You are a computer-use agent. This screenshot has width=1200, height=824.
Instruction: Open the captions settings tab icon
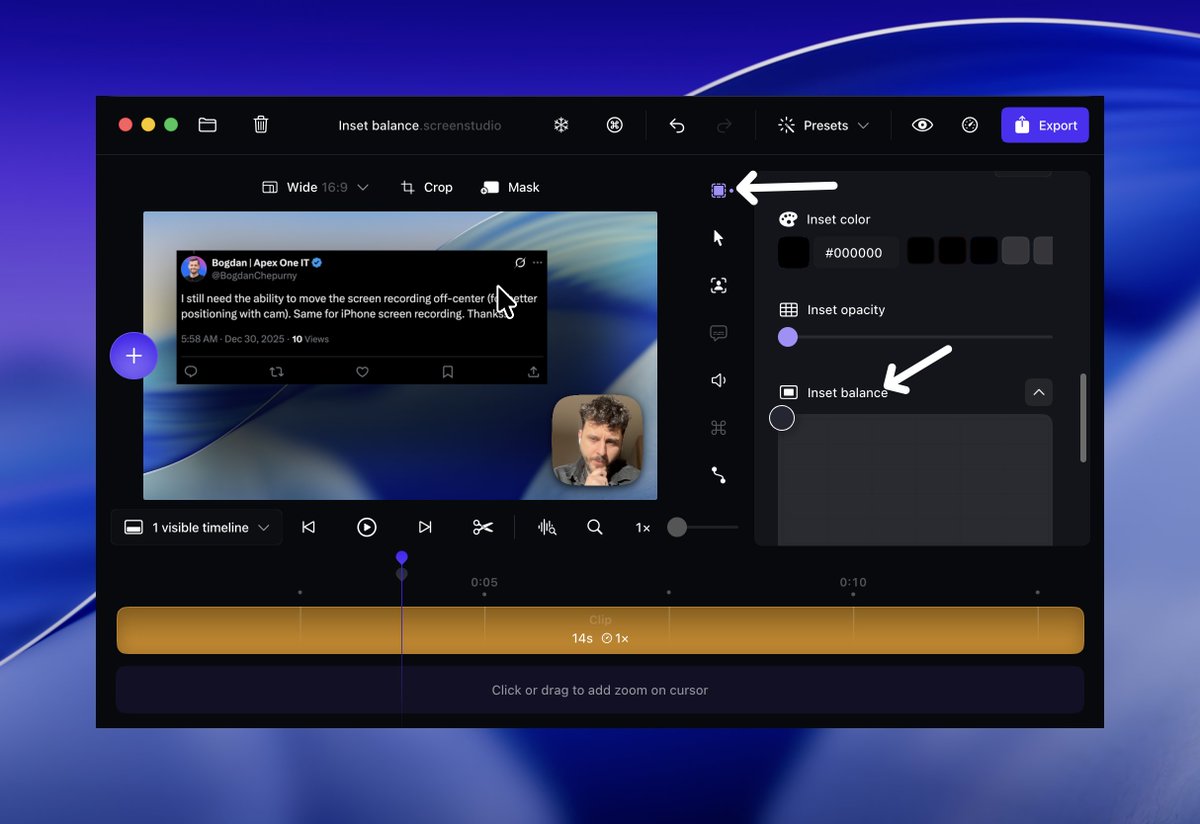tap(718, 333)
